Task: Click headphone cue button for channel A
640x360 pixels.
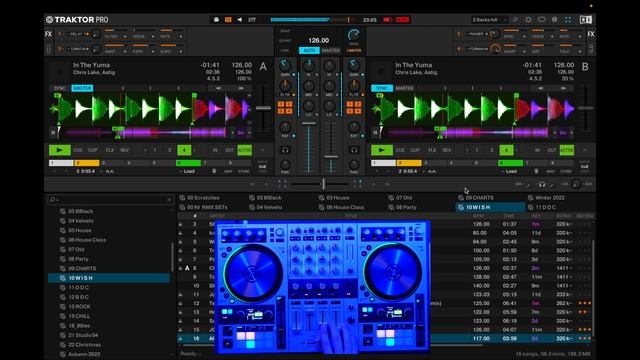Action: [x=285, y=150]
